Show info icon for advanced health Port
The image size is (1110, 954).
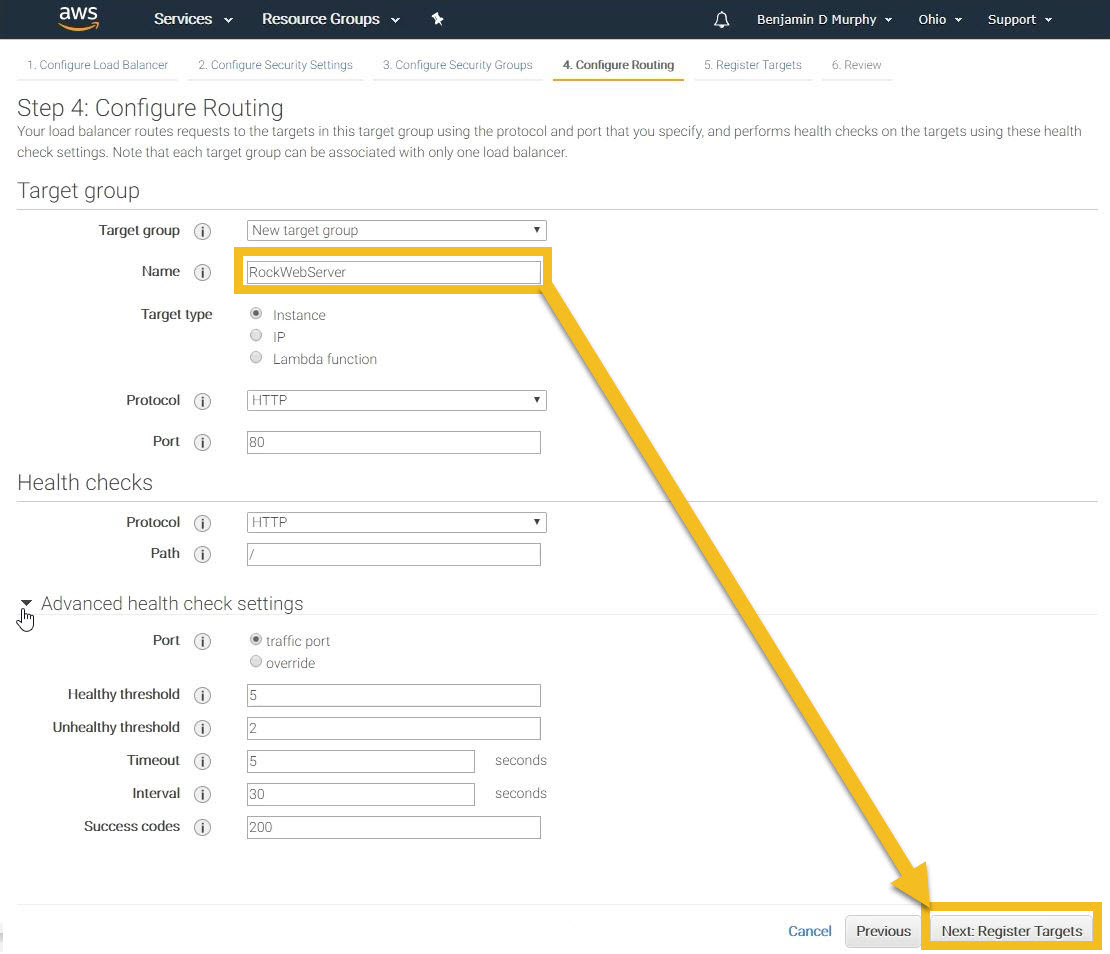point(202,641)
